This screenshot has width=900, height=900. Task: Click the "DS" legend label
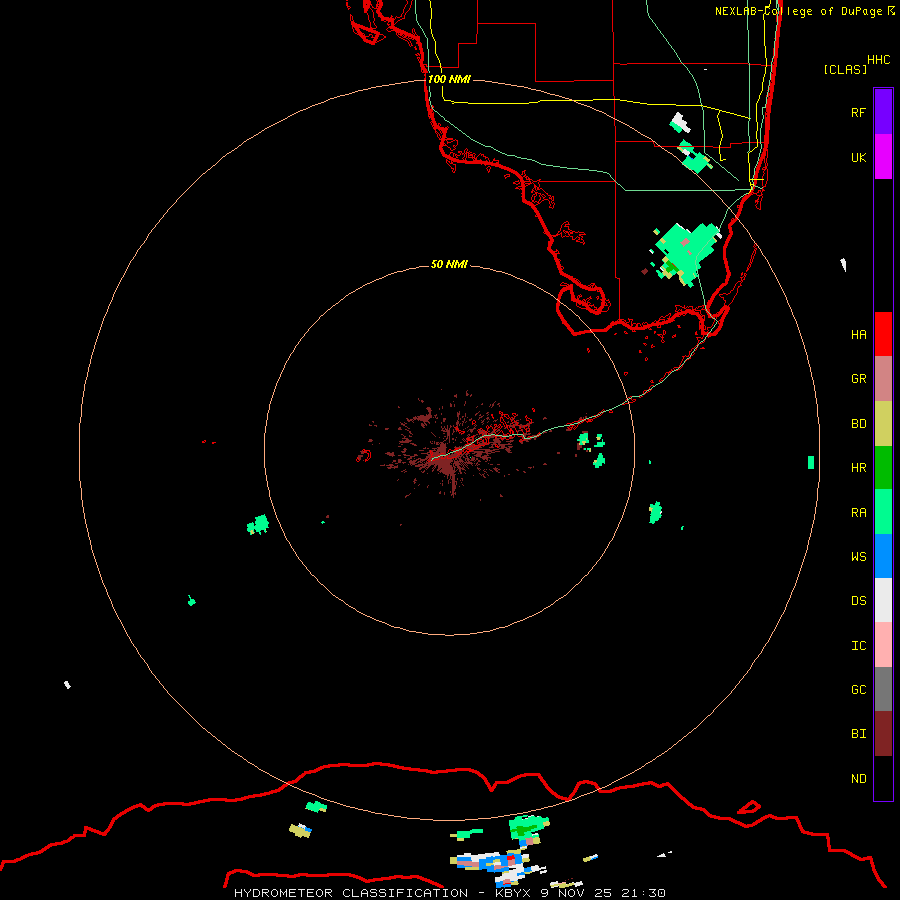pos(858,601)
